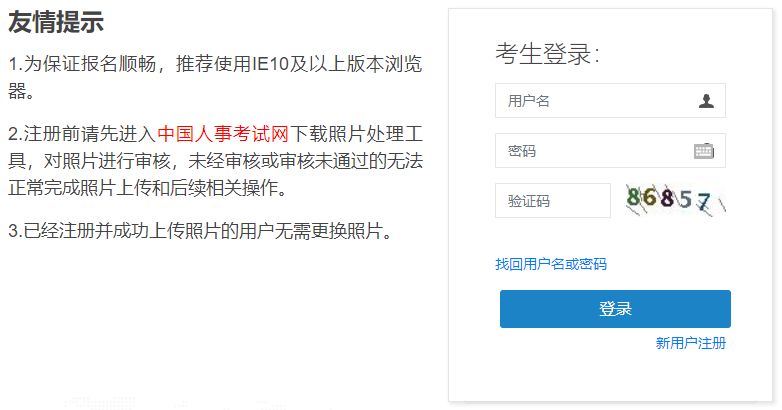Viewport: 782px width, 410px height.
Task: Refresh the captcha image
Action: point(673,200)
